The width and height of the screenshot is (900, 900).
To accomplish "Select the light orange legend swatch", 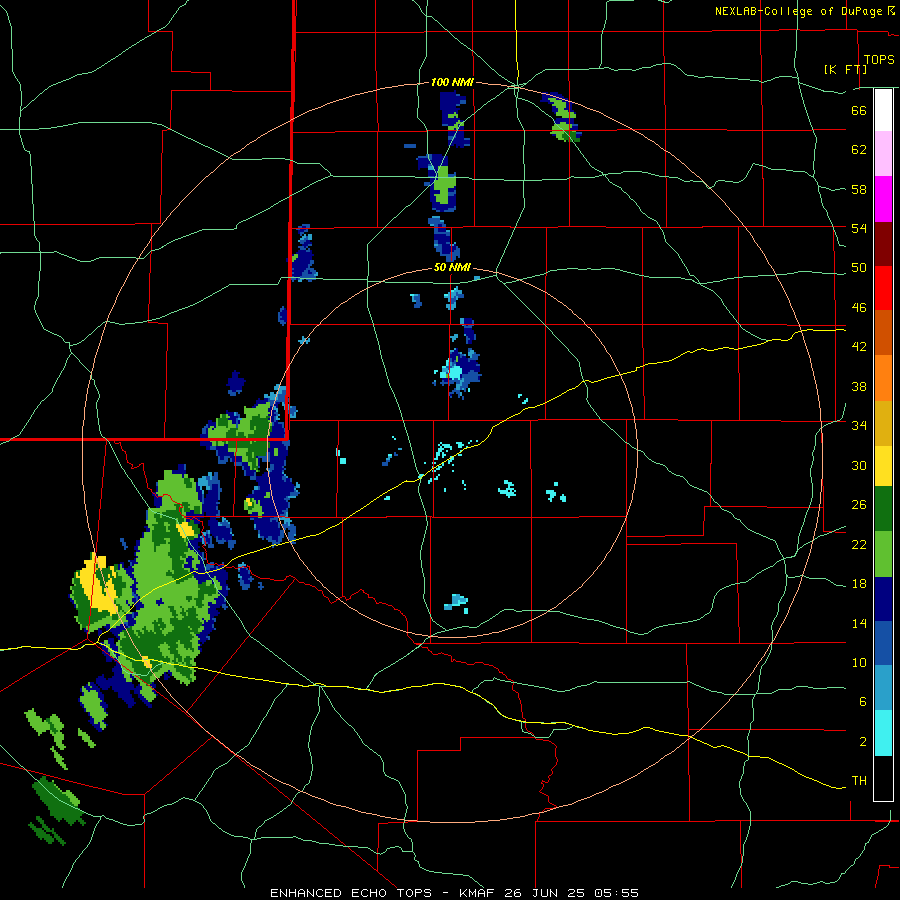I will click(883, 378).
